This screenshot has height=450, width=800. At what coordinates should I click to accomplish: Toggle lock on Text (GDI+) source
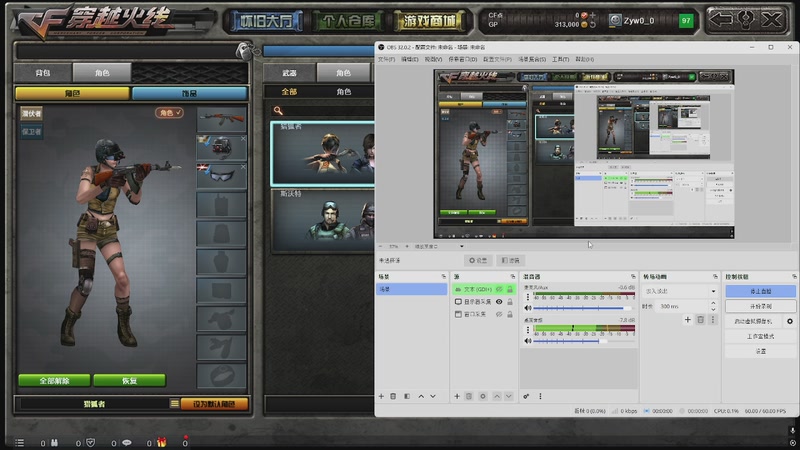click(510, 289)
